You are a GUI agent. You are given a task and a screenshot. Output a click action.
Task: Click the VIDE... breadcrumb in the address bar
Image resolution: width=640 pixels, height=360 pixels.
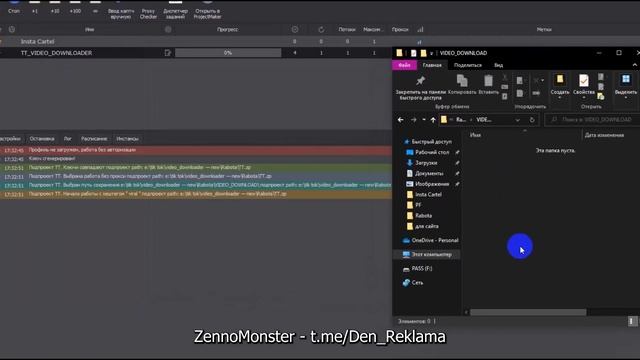click(484, 120)
